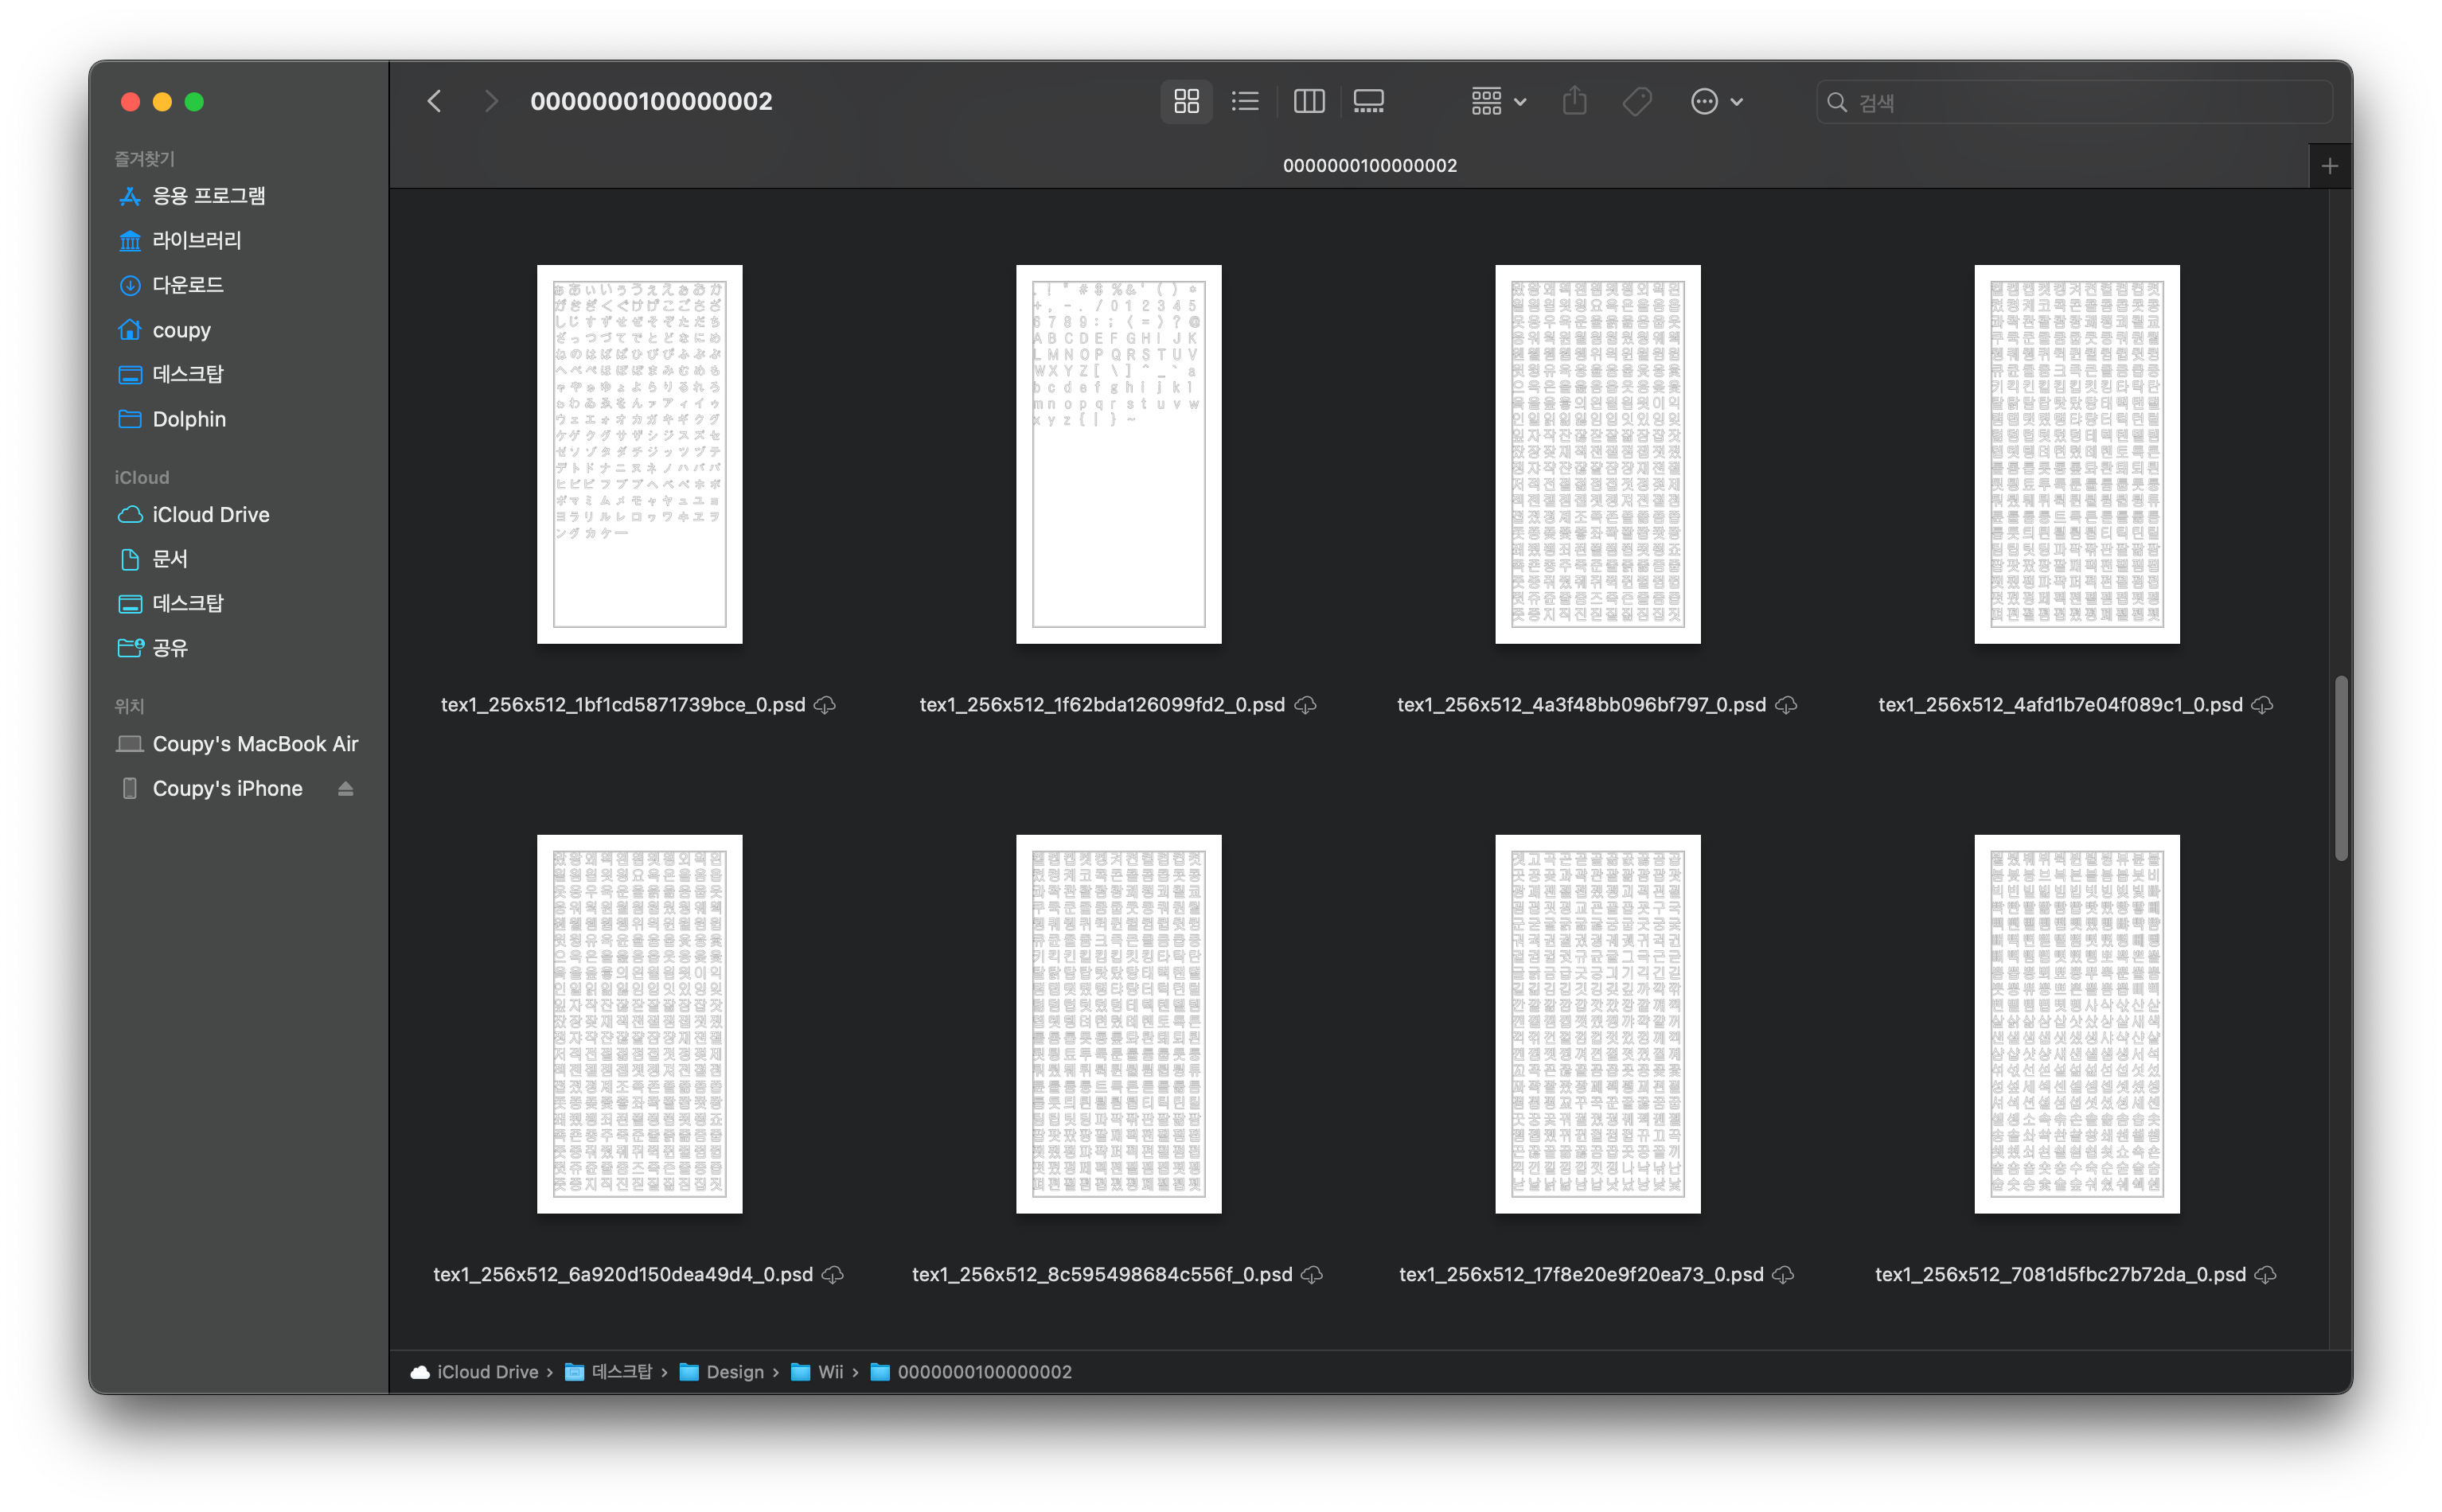Viewport: 2442px width, 1512px height.
Task: Click the tag edit icon
Action: click(x=1636, y=101)
